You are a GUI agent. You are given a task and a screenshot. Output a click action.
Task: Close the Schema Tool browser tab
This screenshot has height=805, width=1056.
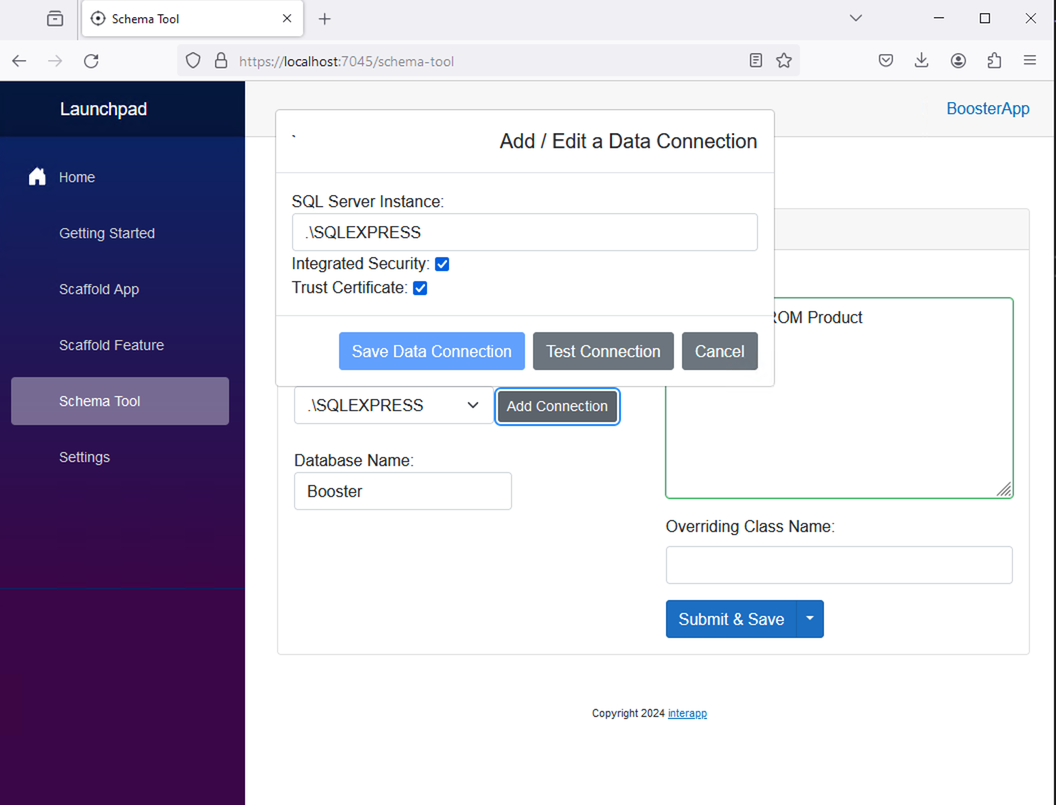click(x=287, y=18)
